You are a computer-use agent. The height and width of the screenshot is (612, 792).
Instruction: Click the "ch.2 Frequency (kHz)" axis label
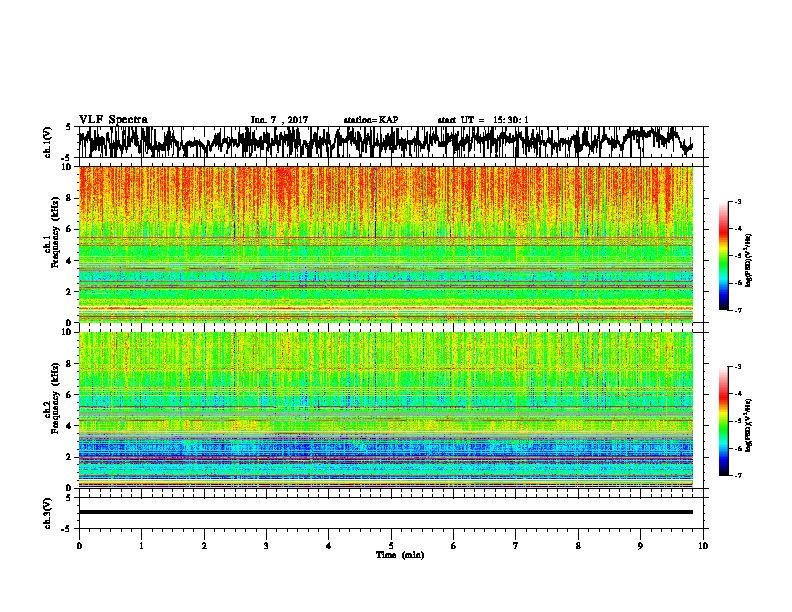[x=51, y=398]
